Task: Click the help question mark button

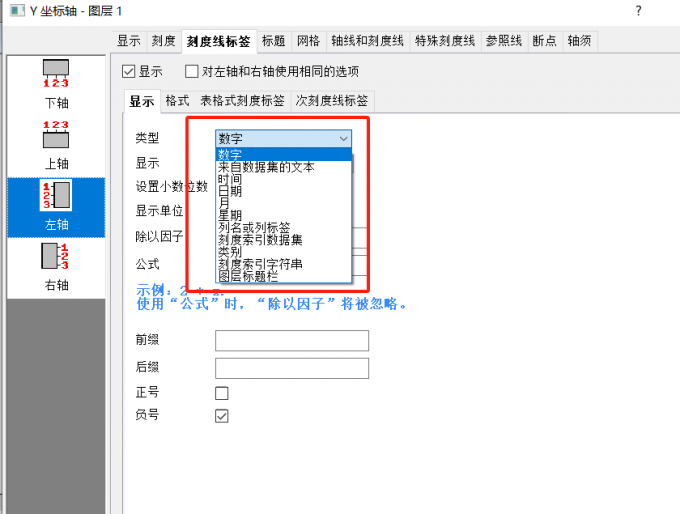Action: tap(638, 10)
